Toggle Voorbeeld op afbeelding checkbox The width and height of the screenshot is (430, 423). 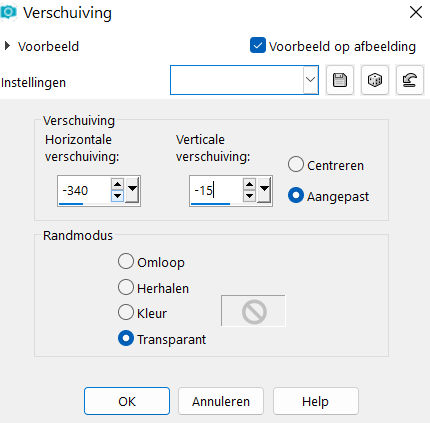(x=258, y=45)
